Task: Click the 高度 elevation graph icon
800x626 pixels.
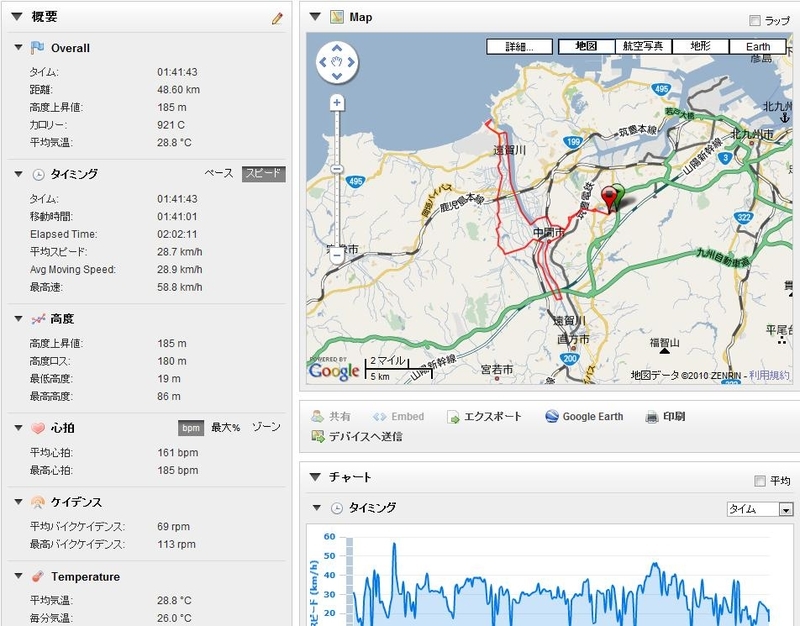Action: (x=38, y=319)
